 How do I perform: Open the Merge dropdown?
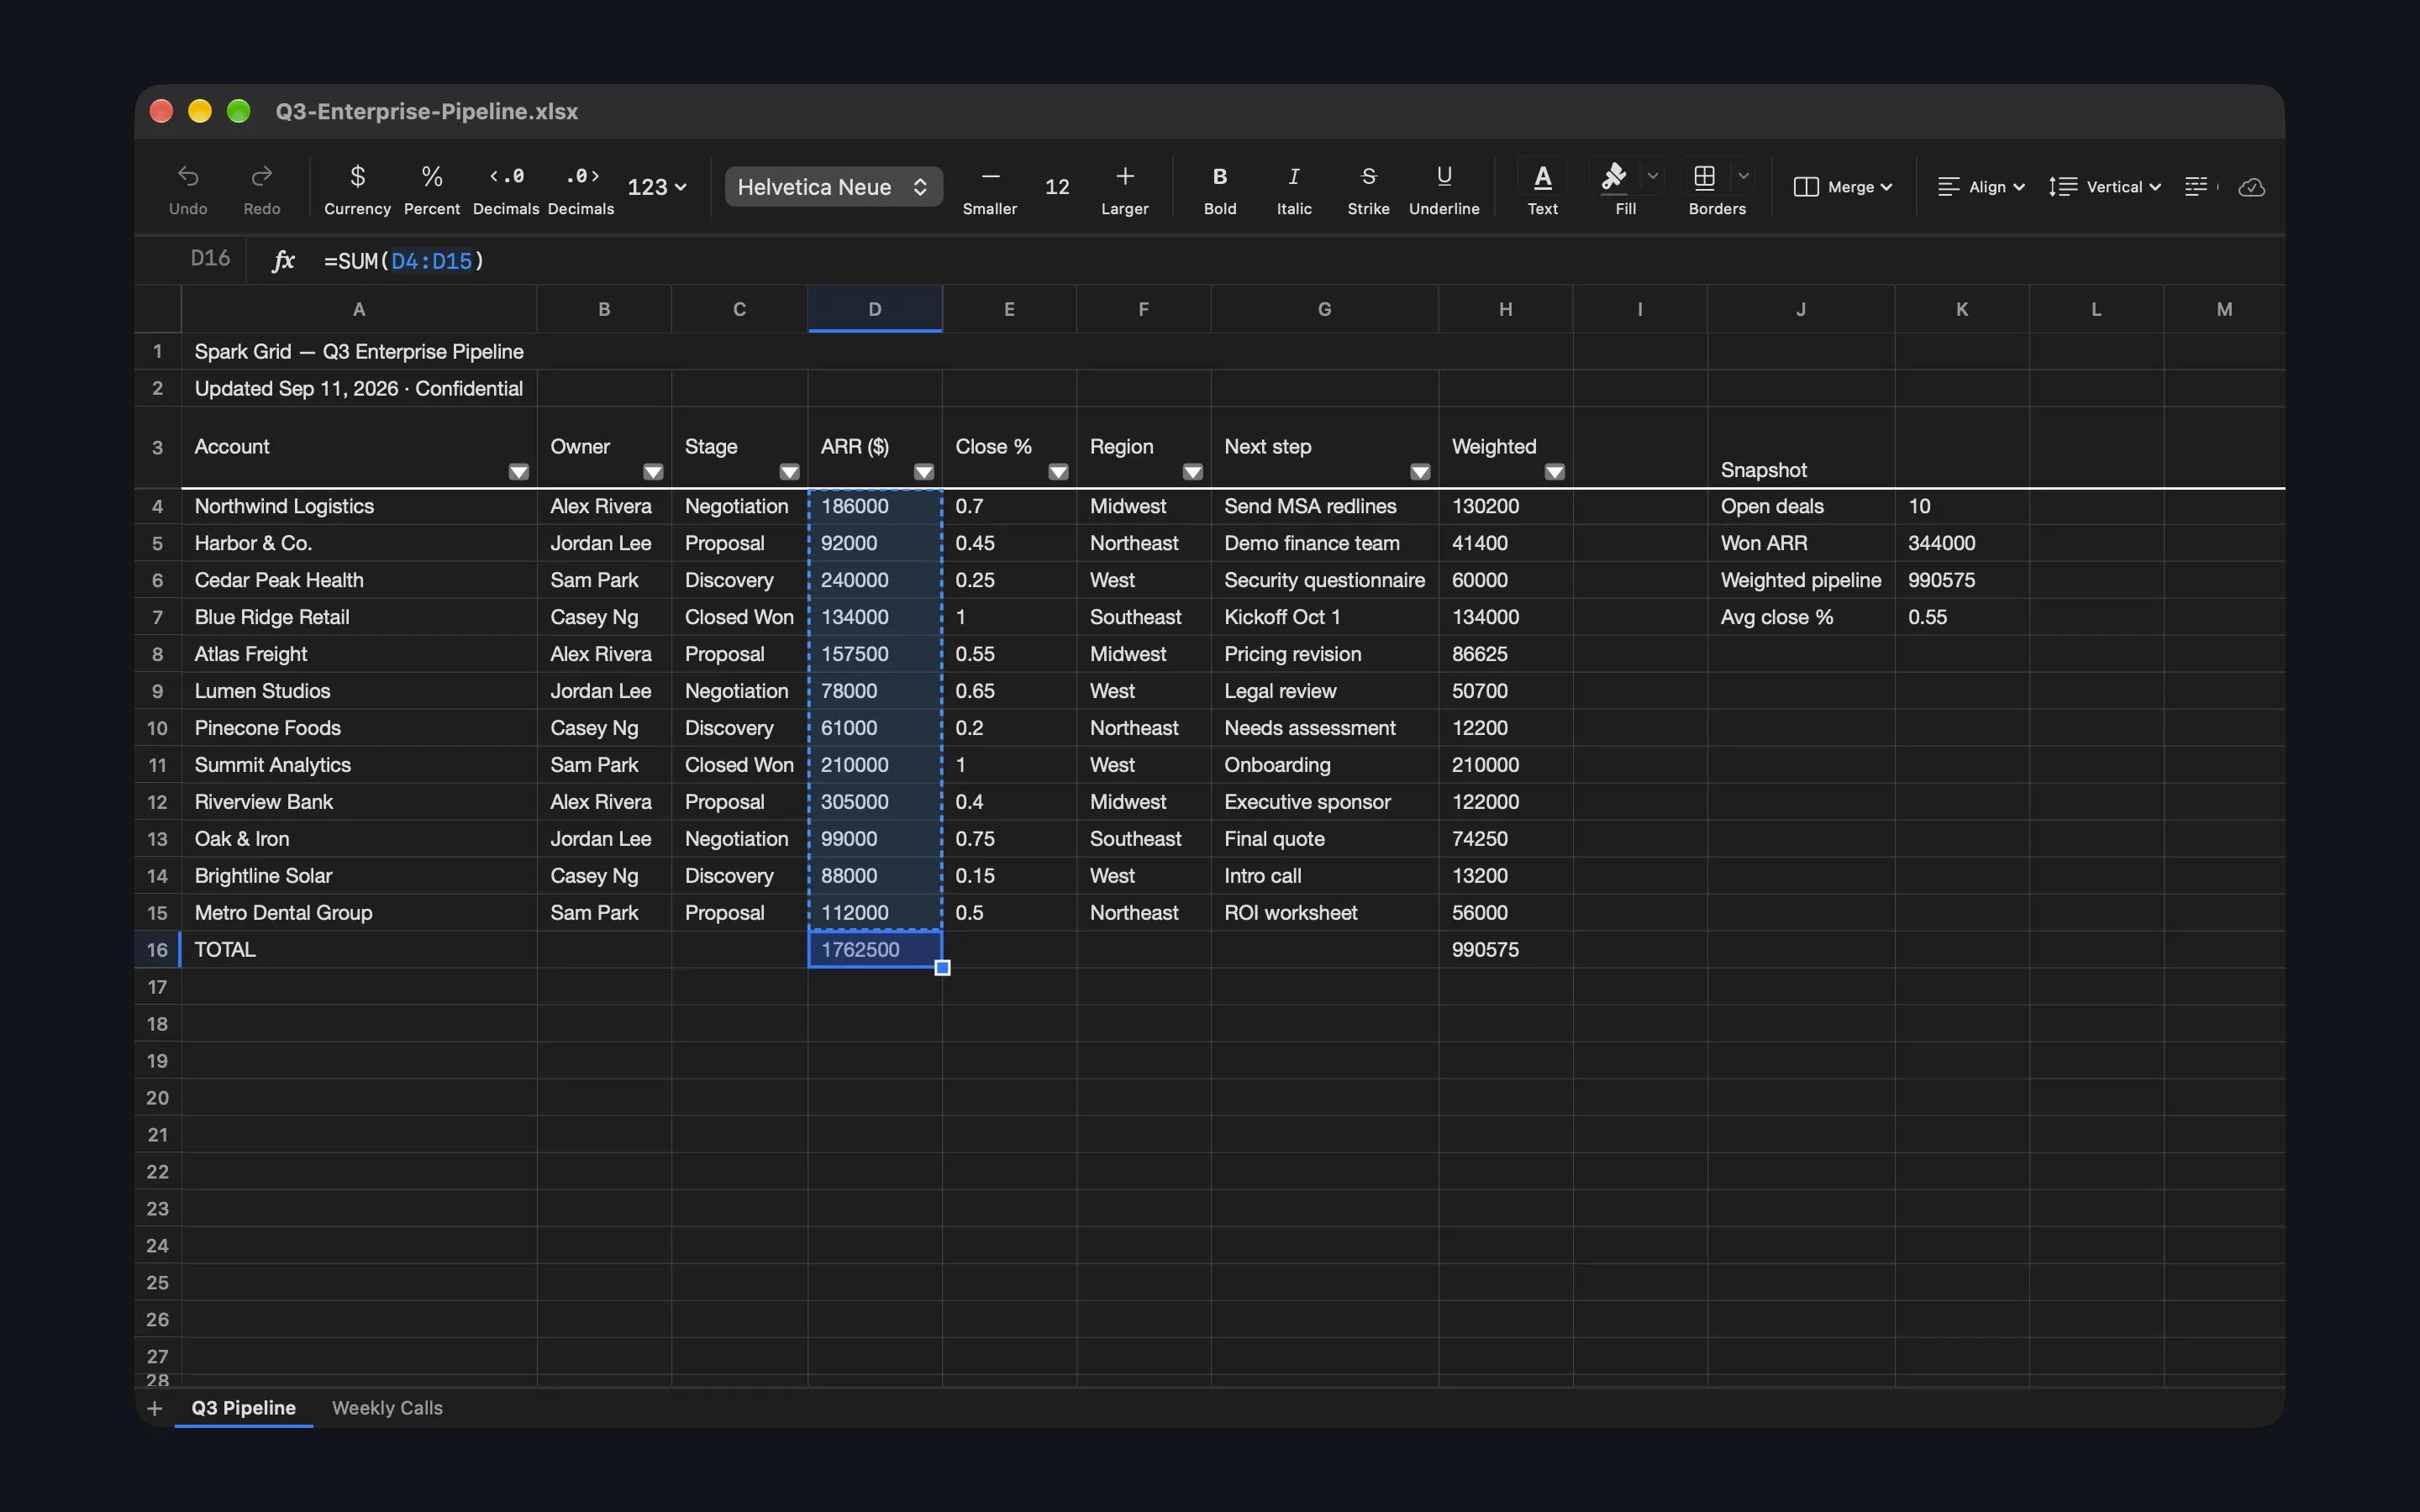pyautogui.click(x=1842, y=187)
